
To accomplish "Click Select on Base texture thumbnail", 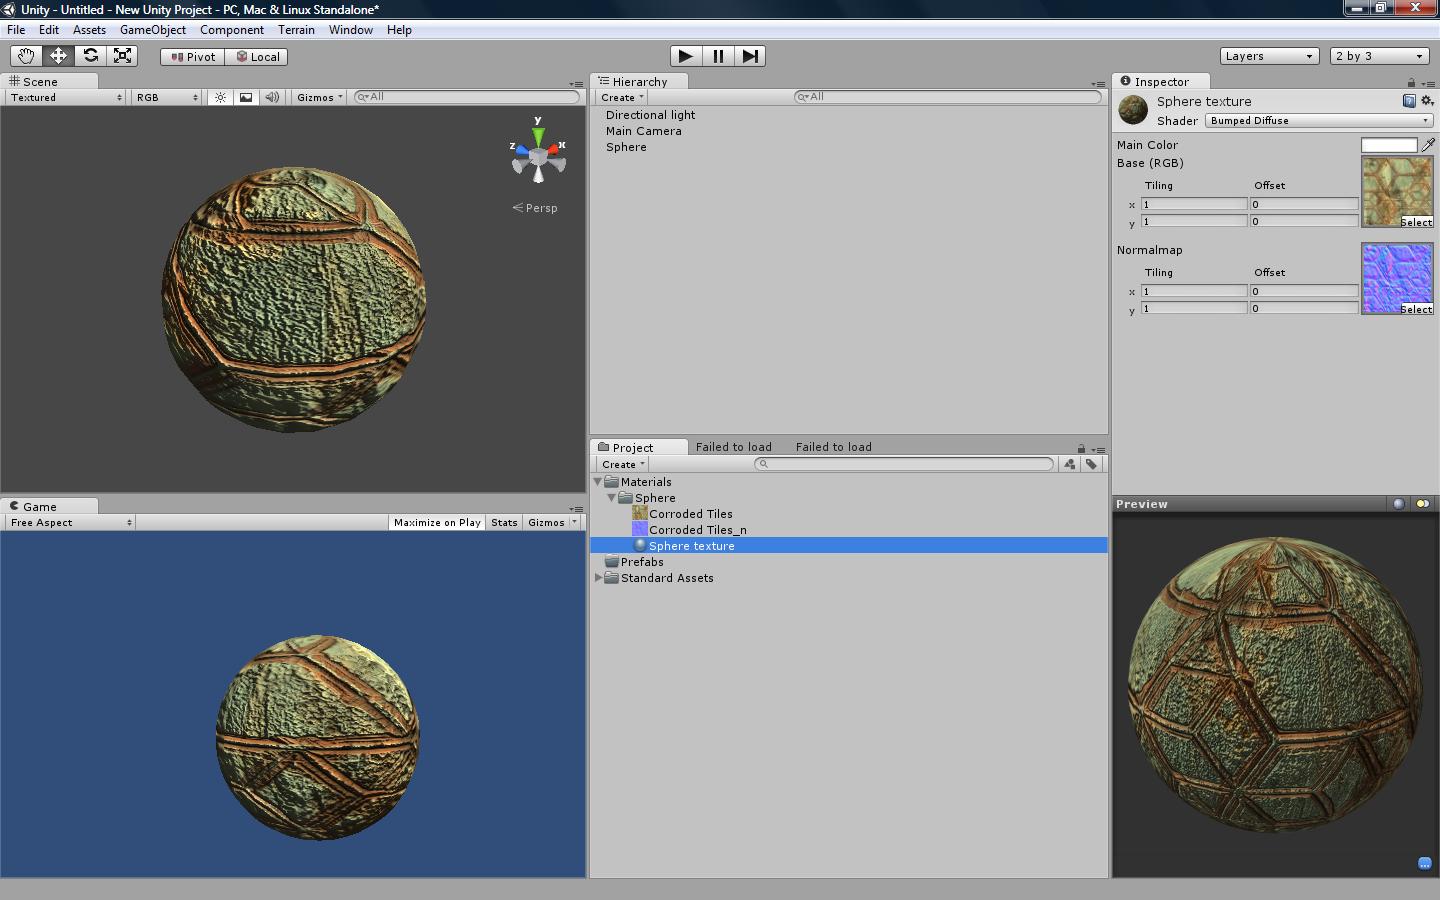I will tap(1416, 222).
